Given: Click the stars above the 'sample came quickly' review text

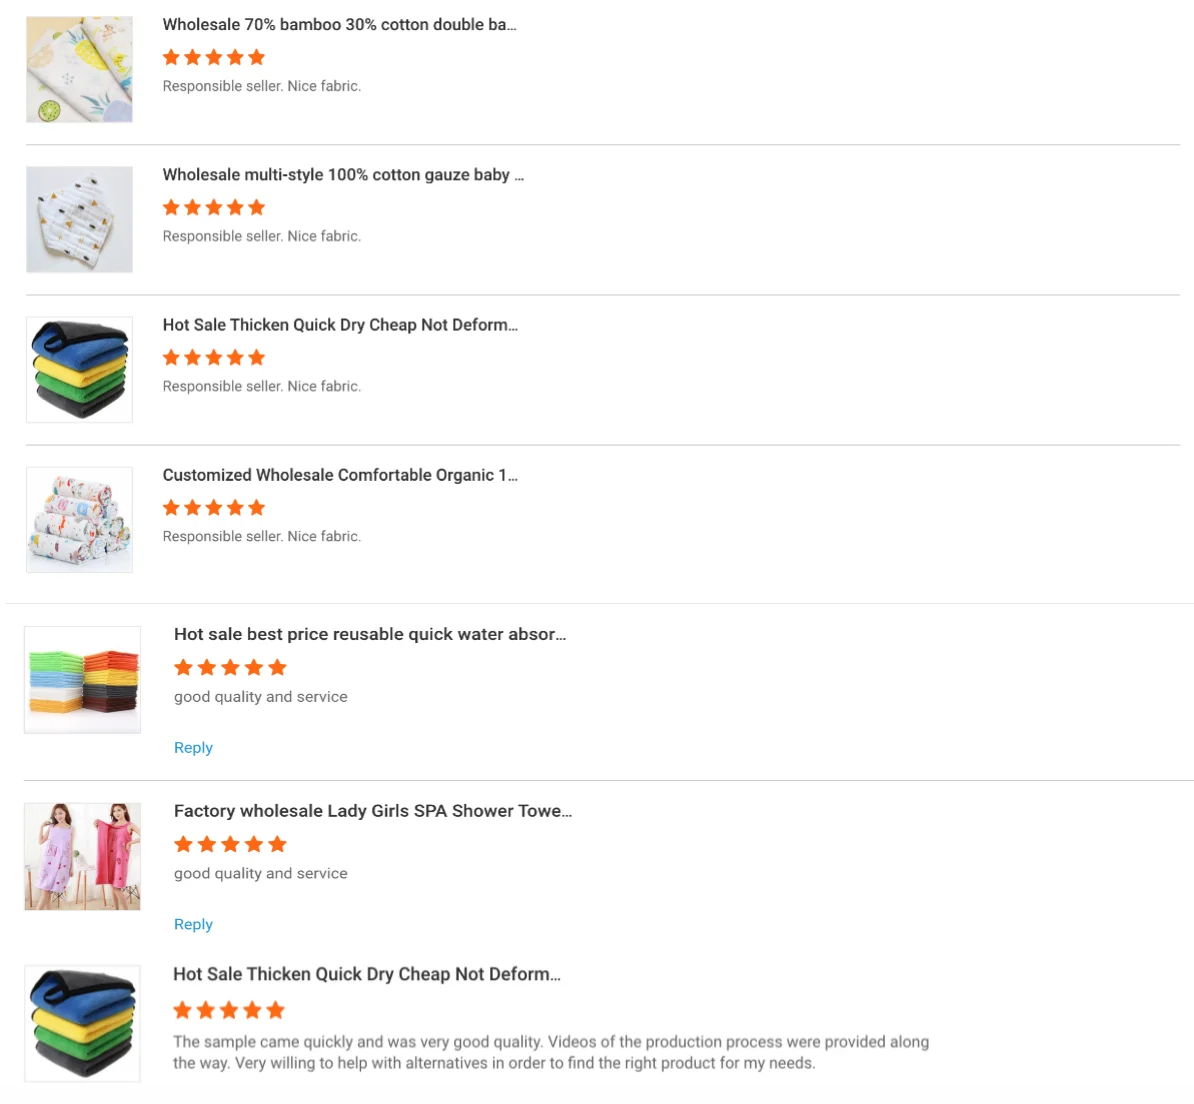Looking at the screenshot, I should tap(229, 1010).
